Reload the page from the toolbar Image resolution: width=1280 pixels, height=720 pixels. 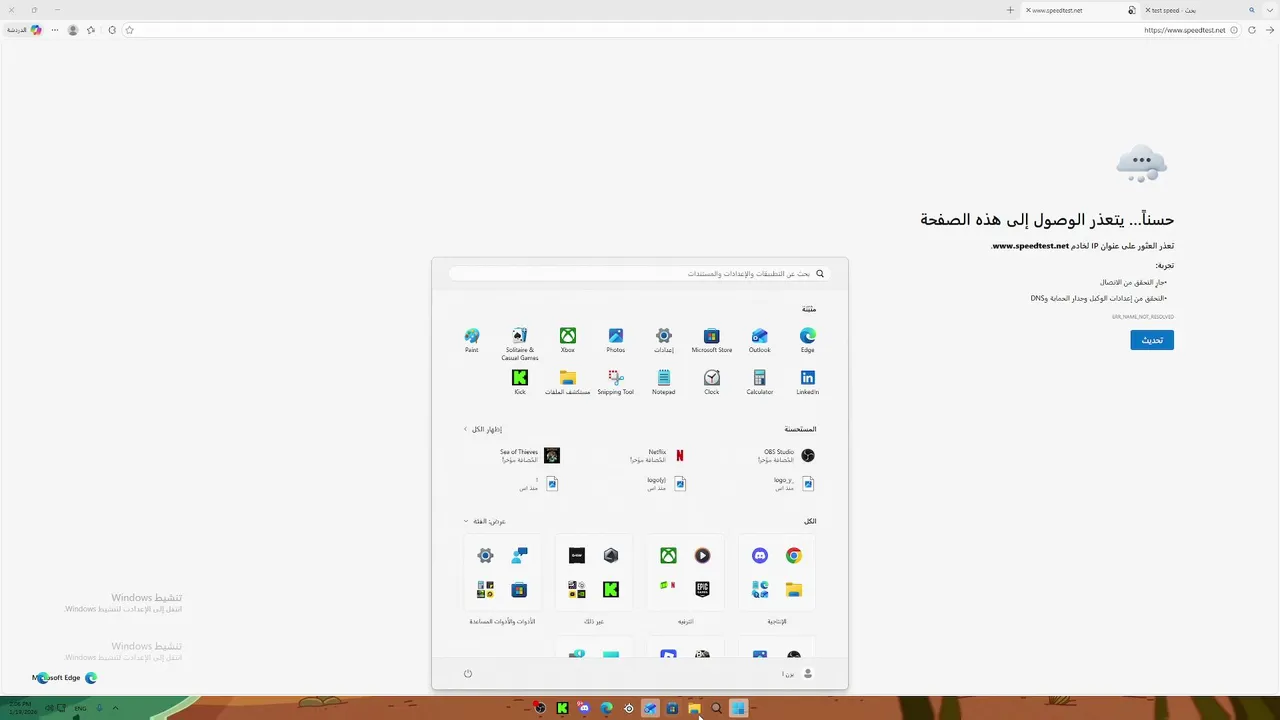click(x=1252, y=30)
